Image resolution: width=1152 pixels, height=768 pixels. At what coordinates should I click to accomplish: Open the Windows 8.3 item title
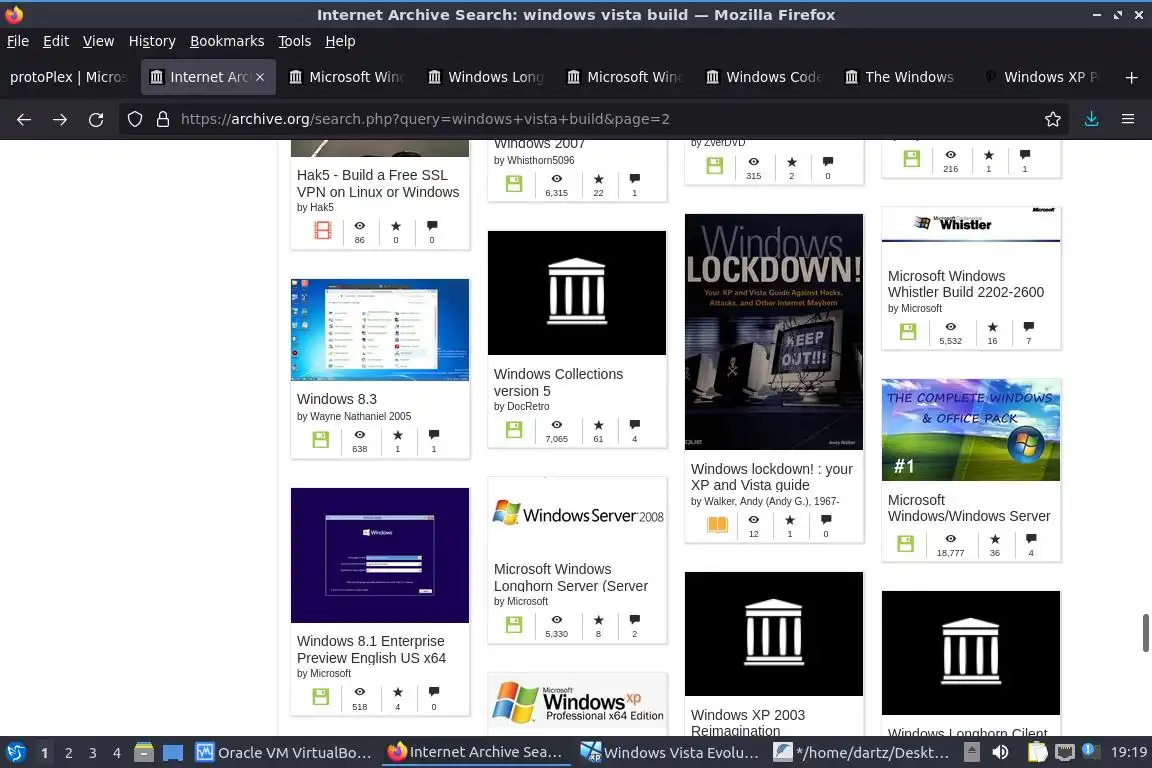click(336, 399)
